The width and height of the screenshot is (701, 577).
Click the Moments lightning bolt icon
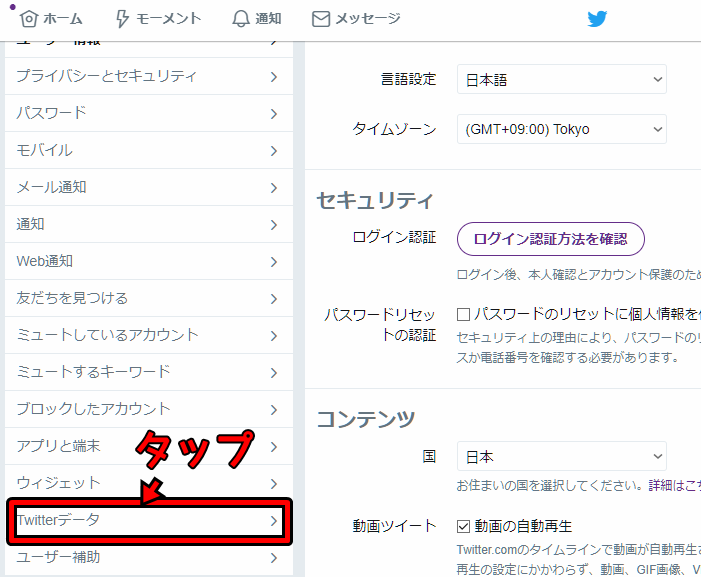[x=122, y=19]
